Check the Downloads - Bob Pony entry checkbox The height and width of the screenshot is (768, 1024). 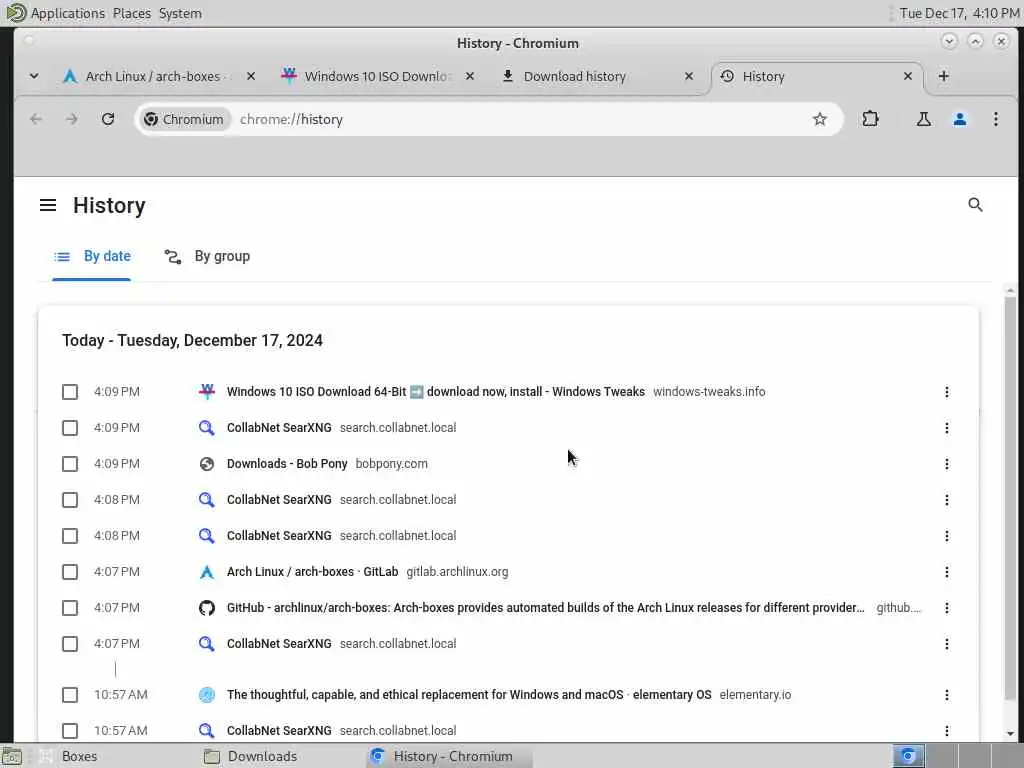(70, 464)
